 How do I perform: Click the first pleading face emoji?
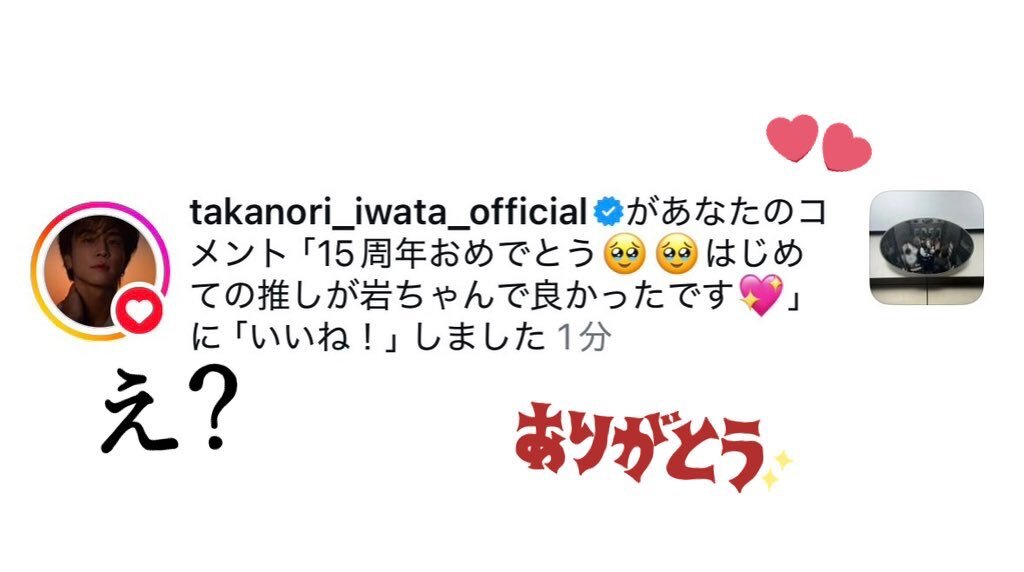(625, 254)
